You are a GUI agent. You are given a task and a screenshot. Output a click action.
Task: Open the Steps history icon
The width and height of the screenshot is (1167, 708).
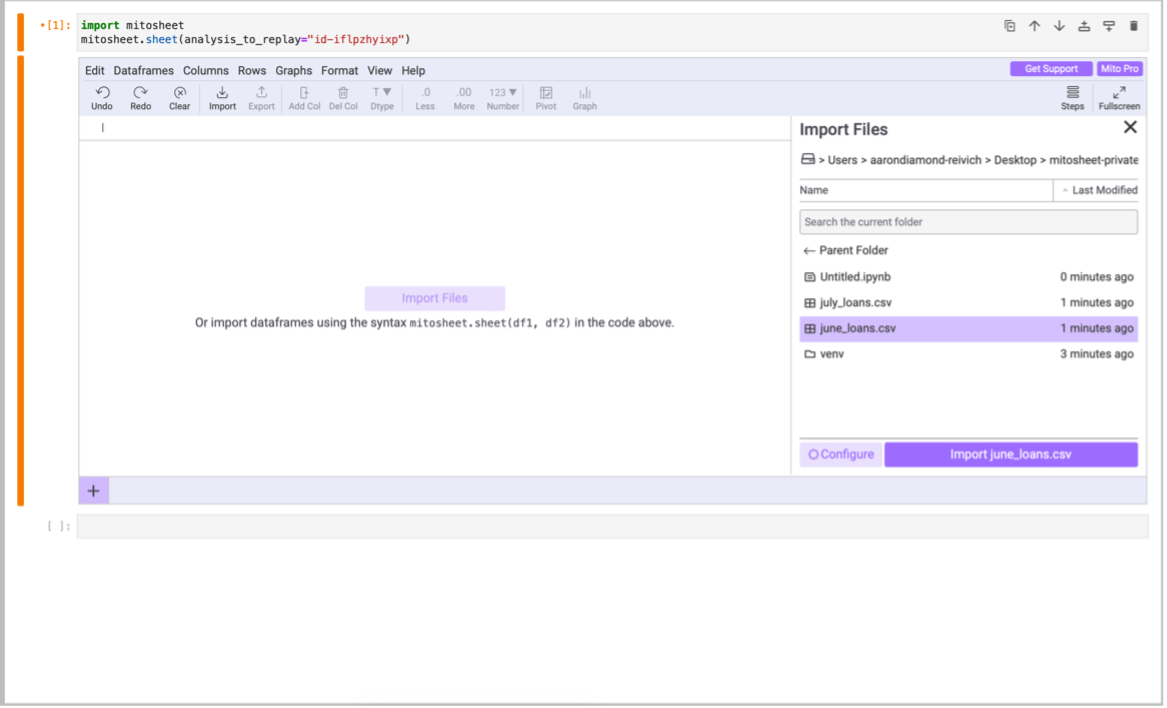coord(1072,93)
